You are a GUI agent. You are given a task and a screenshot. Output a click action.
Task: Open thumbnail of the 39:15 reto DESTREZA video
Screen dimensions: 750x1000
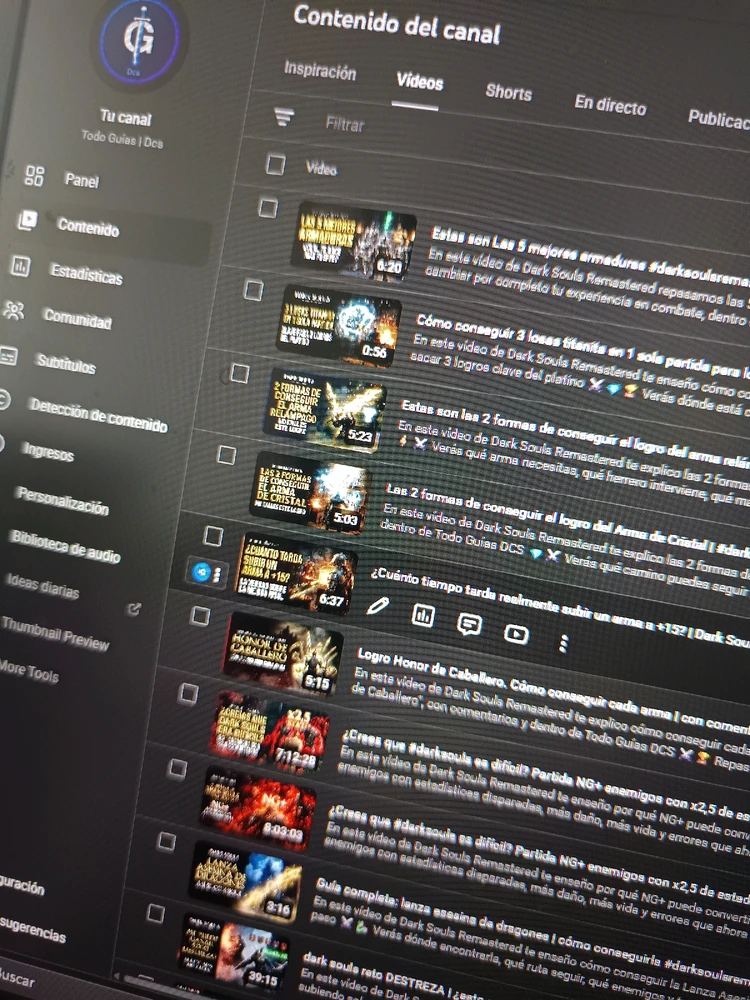click(x=233, y=952)
